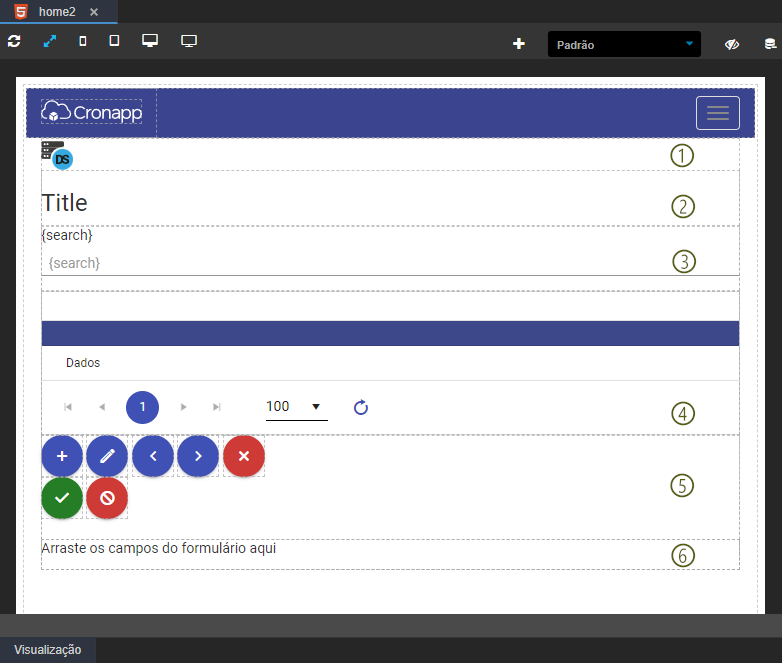782x663 pixels.
Task: Click the red cancel prohibition button
Action: [107, 498]
